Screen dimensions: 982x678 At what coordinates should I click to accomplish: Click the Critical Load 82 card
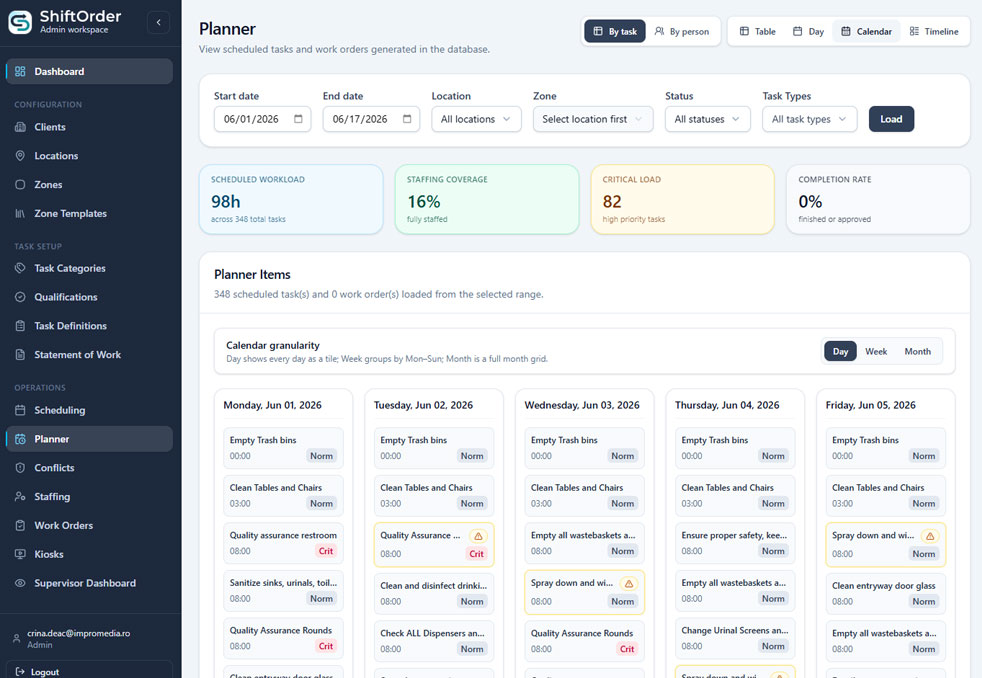[x=682, y=199]
